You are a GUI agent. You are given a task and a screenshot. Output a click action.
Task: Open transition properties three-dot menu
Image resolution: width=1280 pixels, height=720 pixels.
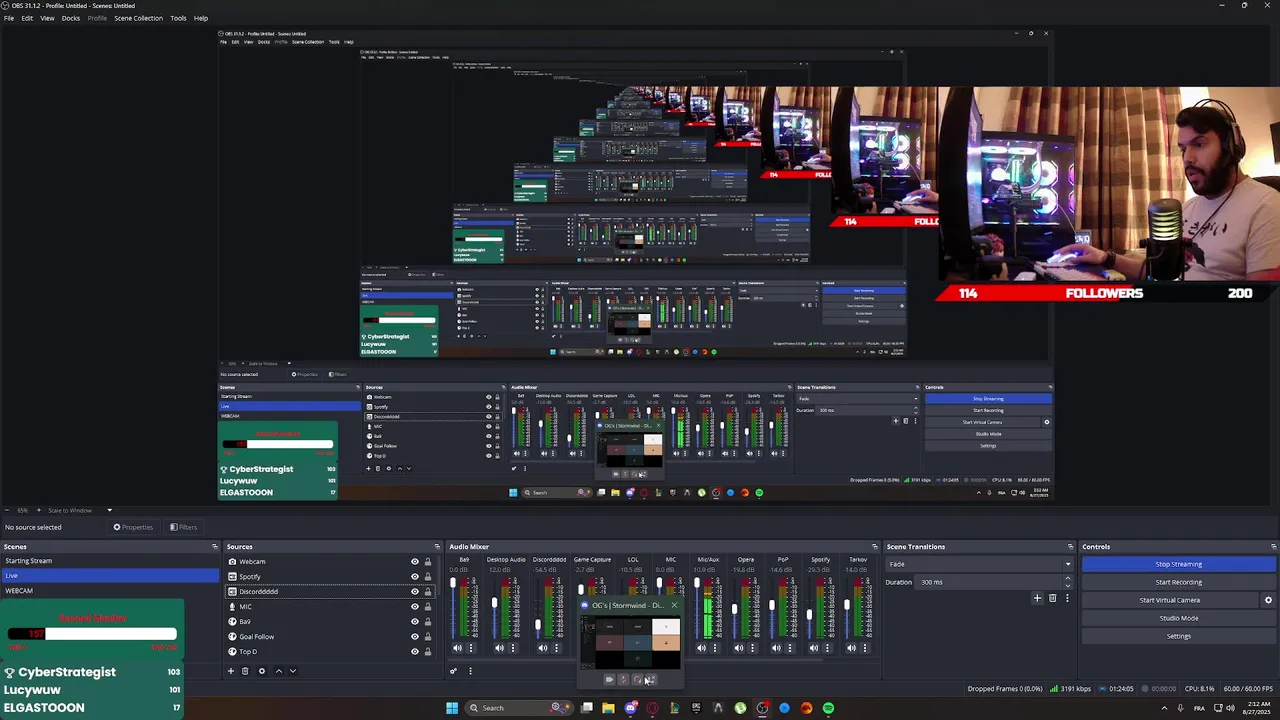(1066, 598)
